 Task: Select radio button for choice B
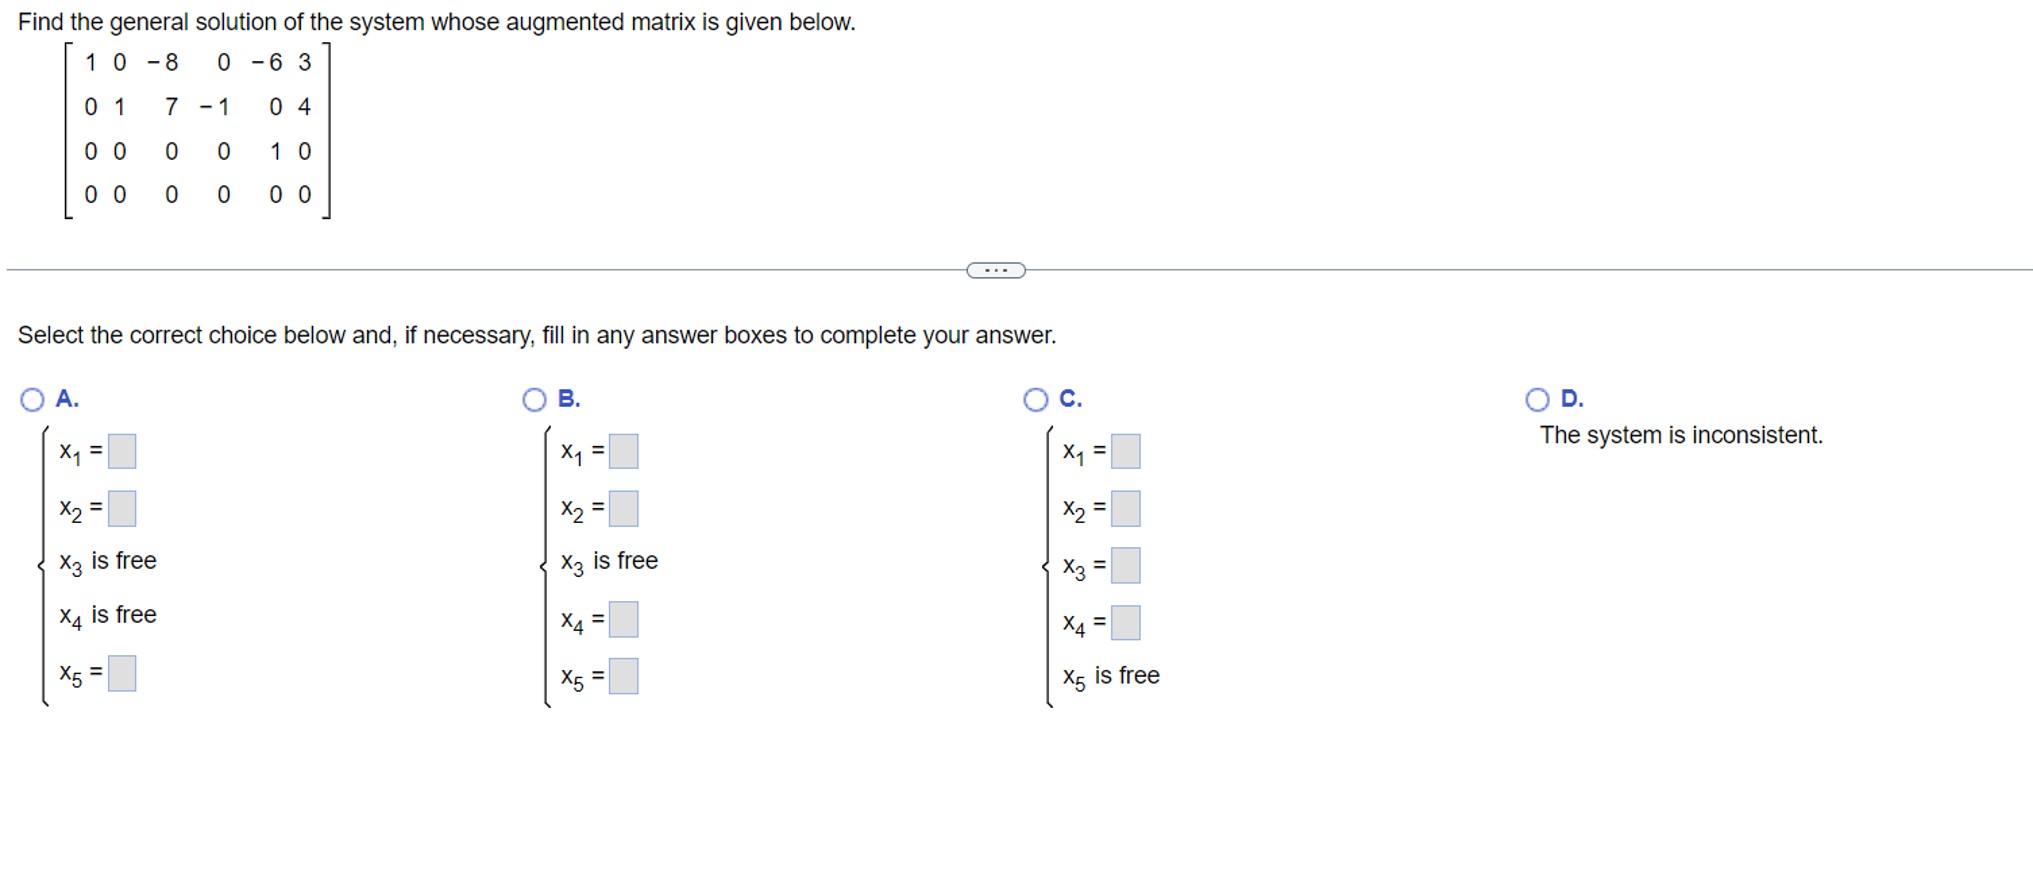(533, 398)
